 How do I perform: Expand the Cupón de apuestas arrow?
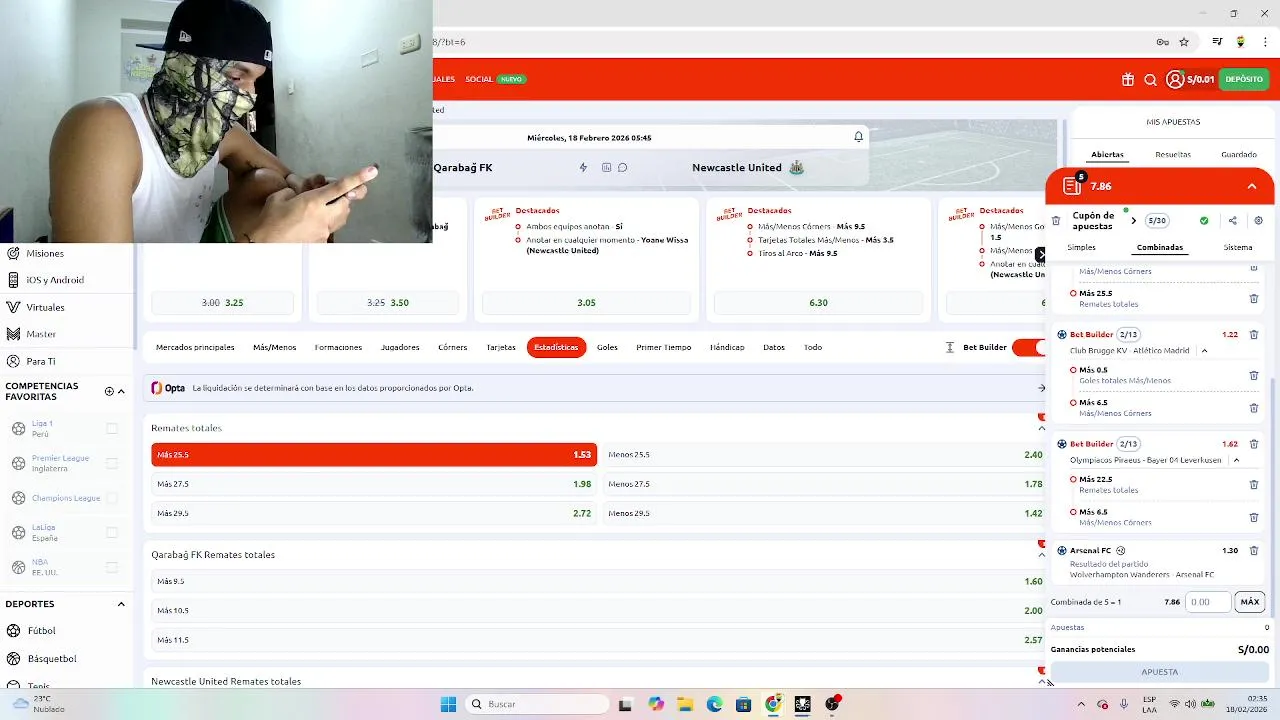coord(1133,221)
